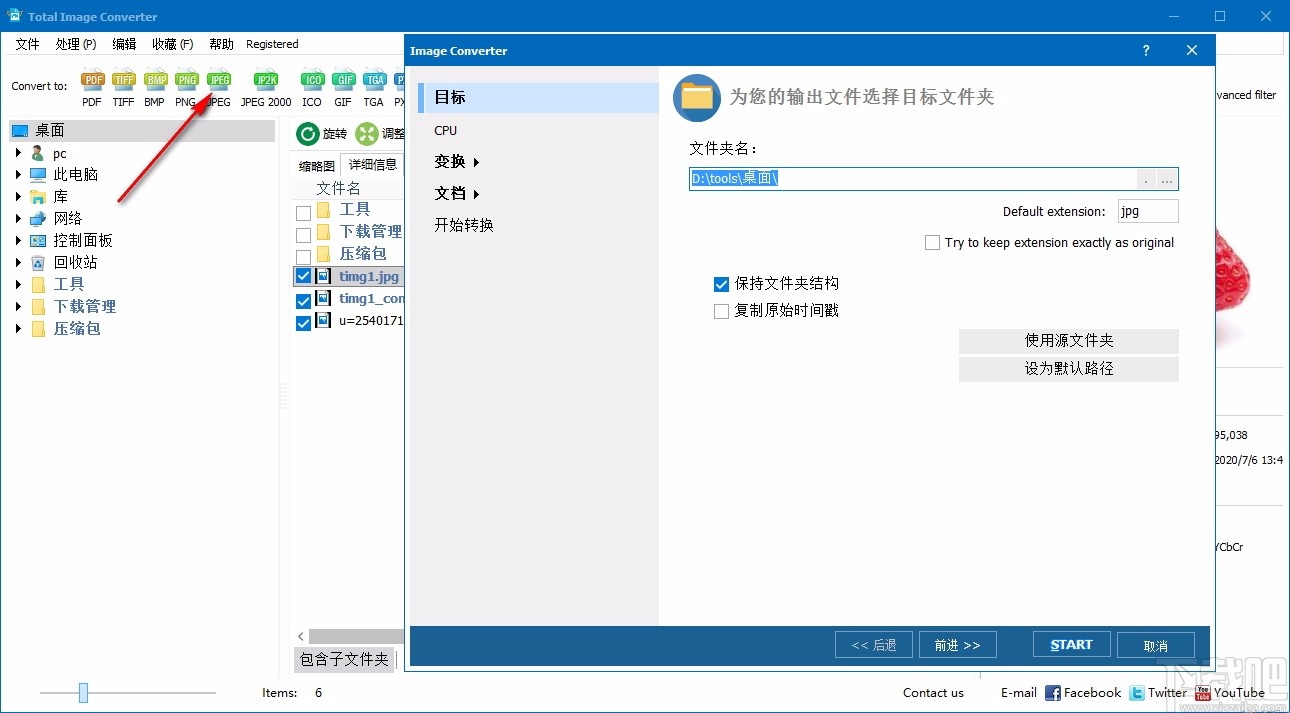Select 此电脑 computer icon in tree
The image size is (1290, 713).
[x=38, y=174]
